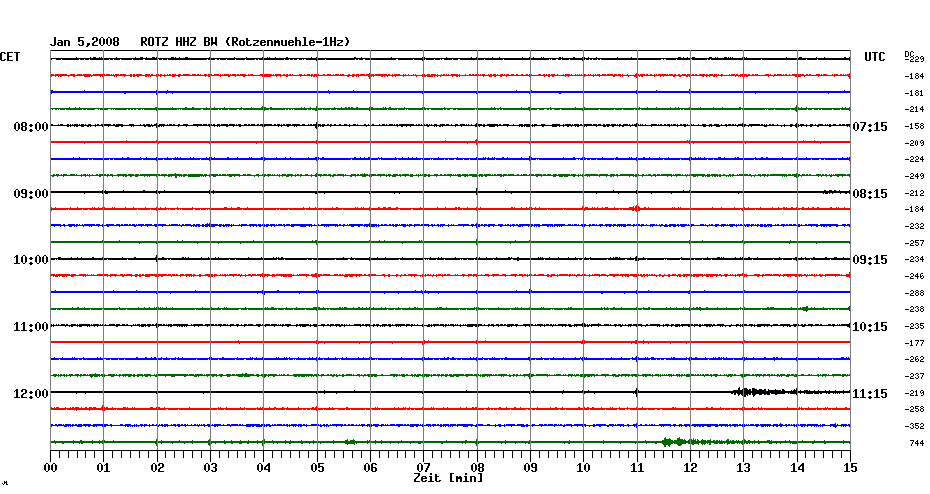Click the '00' minute axis label
Viewport: 930px width, 494px height.
50,467
